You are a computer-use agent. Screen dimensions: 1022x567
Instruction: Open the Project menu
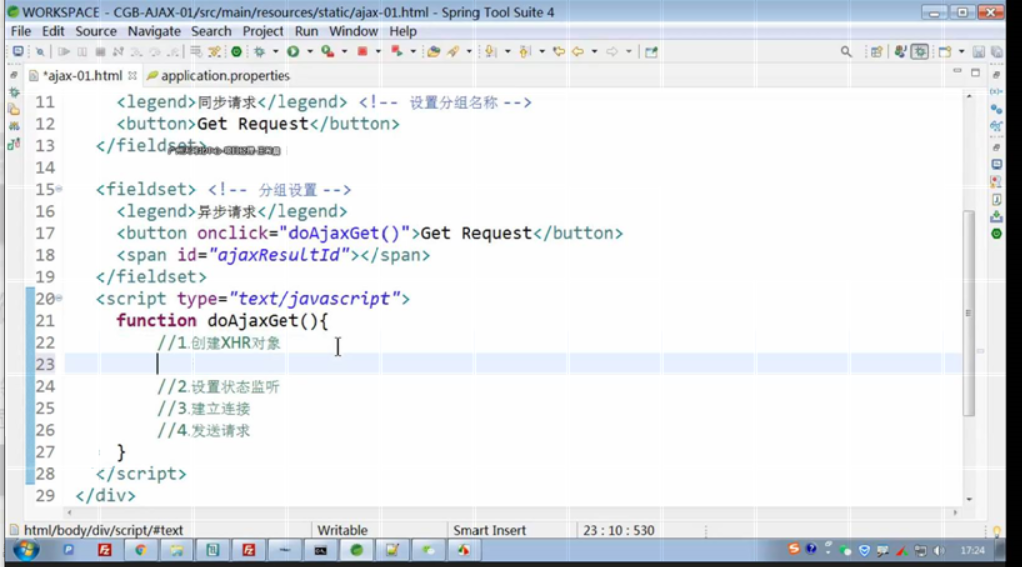point(263,31)
